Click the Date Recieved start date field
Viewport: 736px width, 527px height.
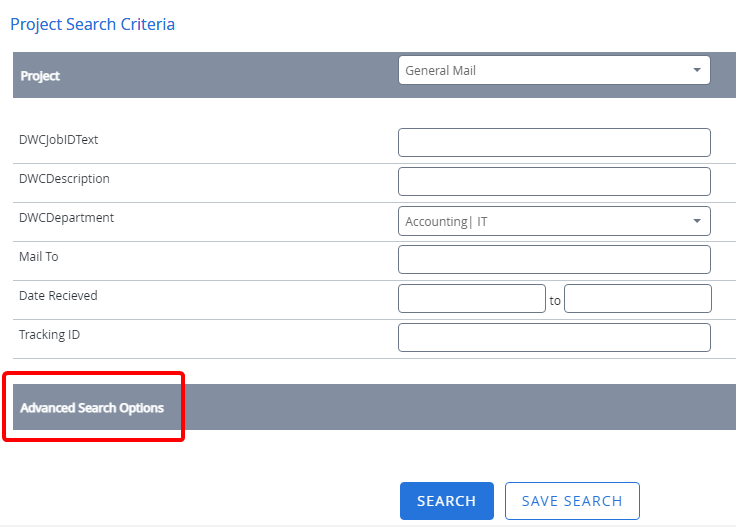[x=471, y=298]
